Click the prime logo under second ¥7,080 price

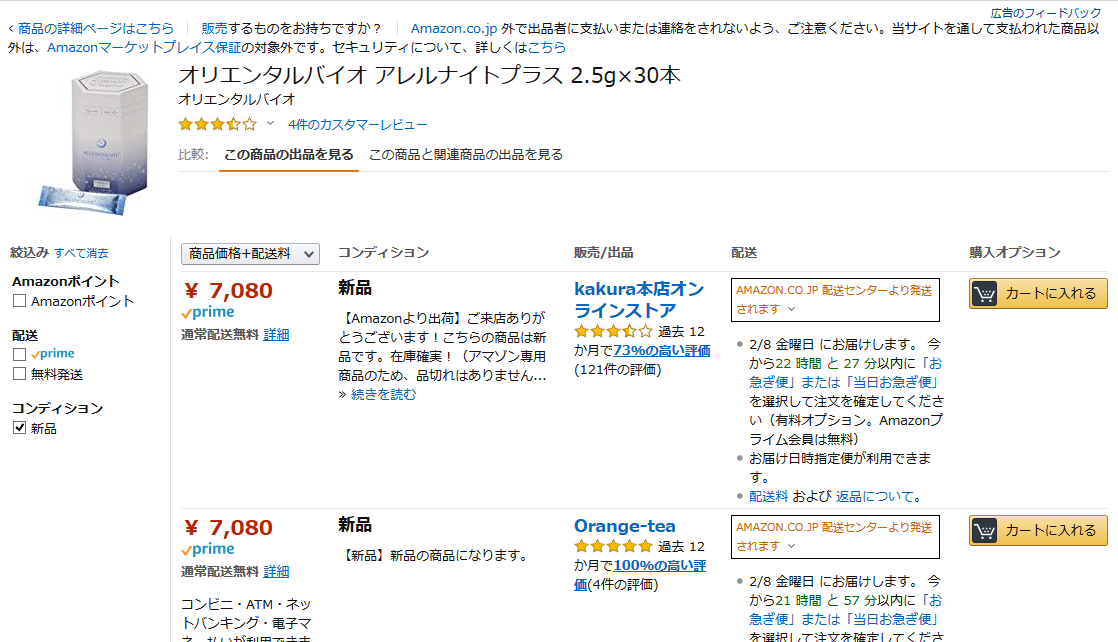point(208,550)
